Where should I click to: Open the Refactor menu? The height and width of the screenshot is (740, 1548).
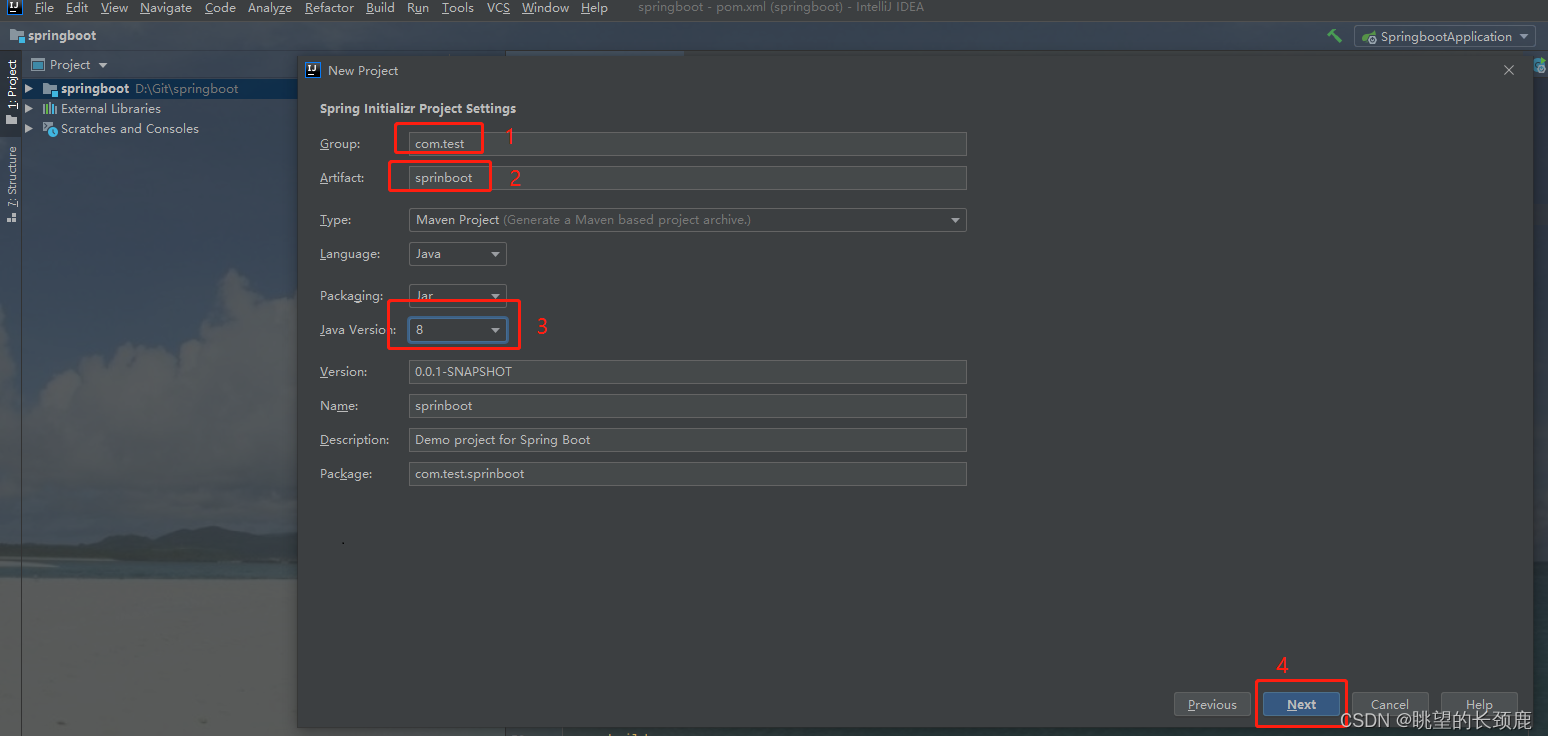tap(330, 8)
